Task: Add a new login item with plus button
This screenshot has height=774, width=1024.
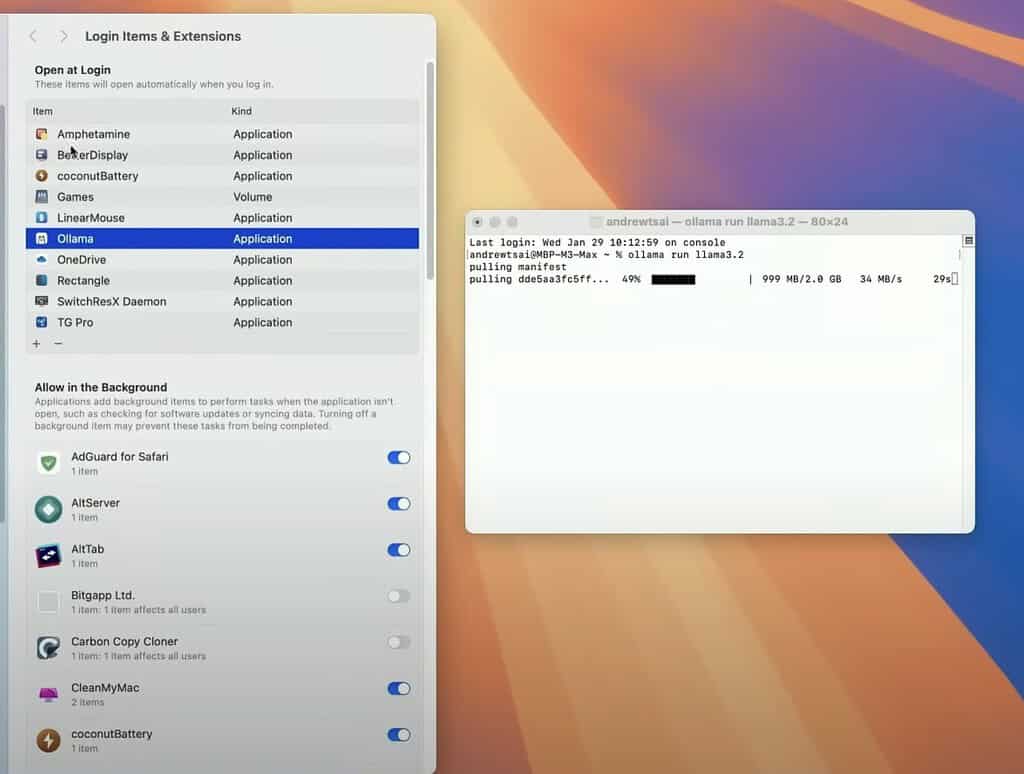Action: coord(35,342)
